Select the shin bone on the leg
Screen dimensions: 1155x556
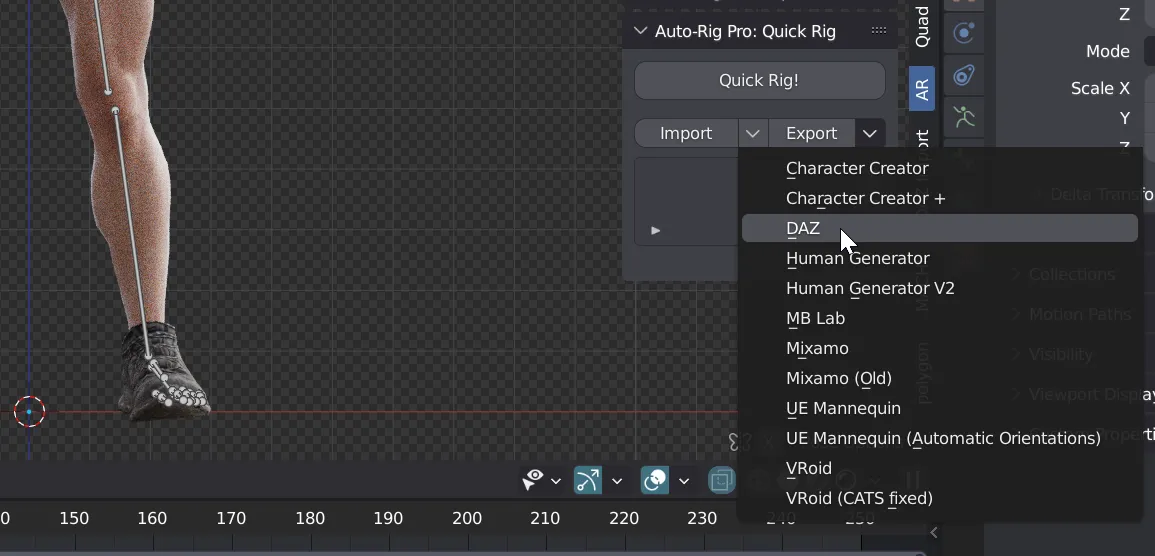point(132,233)
